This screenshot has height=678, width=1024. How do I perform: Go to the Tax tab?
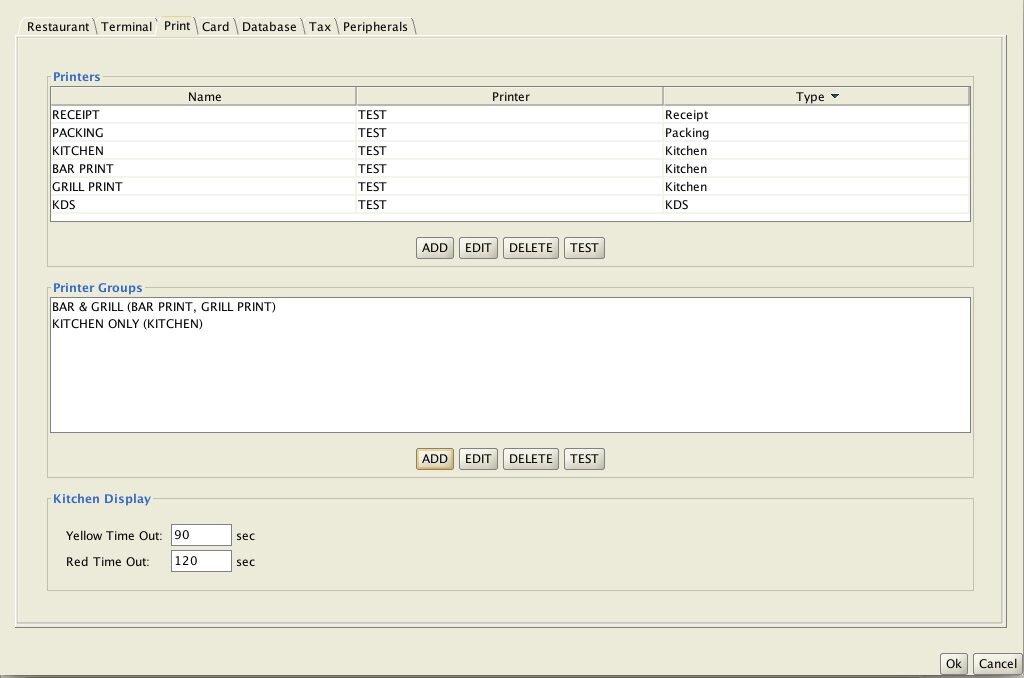click(x=319, y=27)
